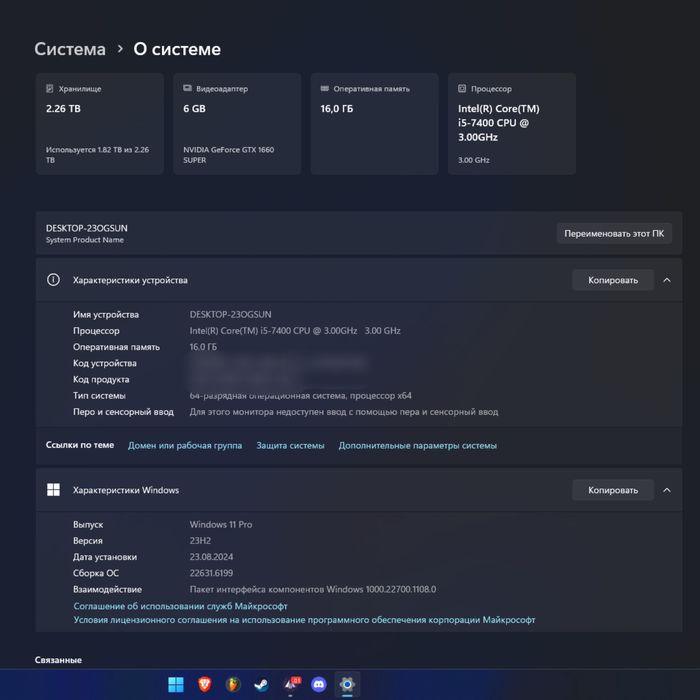Open the Windows Start menu
Screen dimensions: 700x700
pyautogui.click(x=175, y=684)
